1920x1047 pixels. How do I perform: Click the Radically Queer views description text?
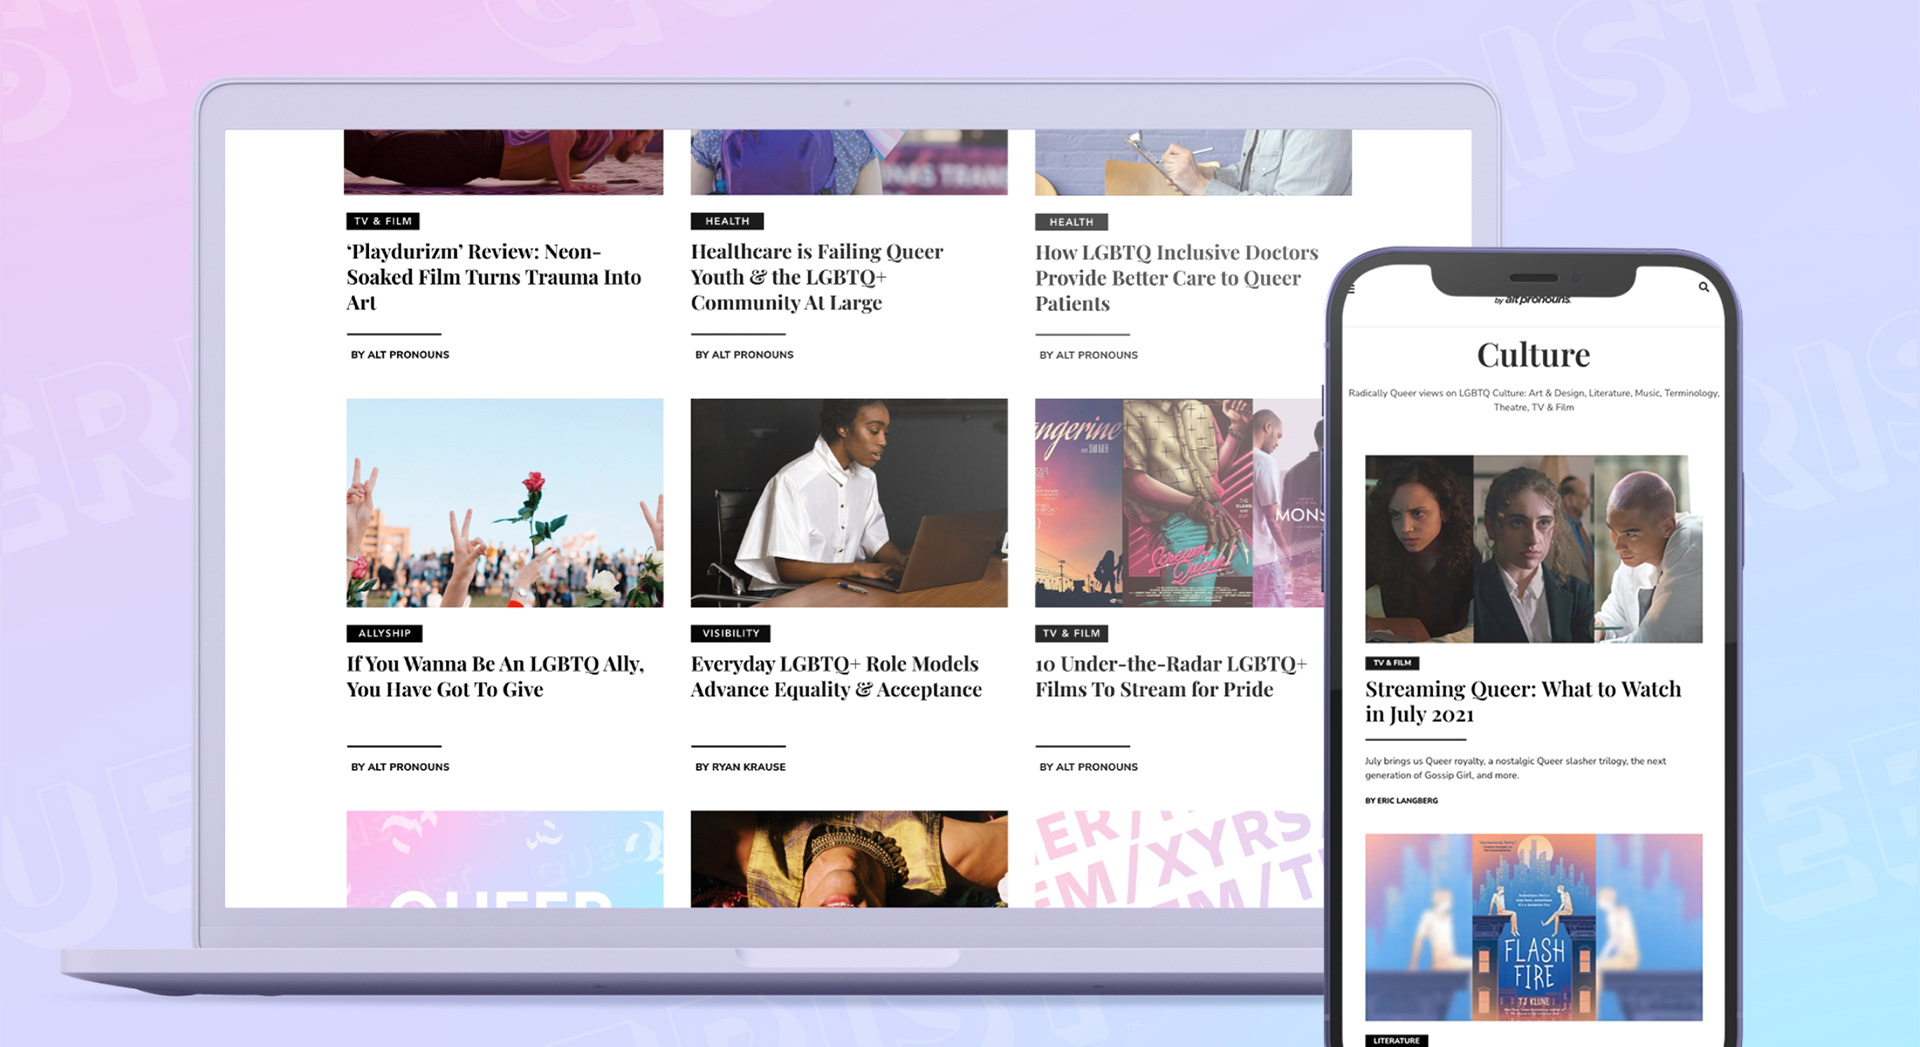tap(1533, 400)
